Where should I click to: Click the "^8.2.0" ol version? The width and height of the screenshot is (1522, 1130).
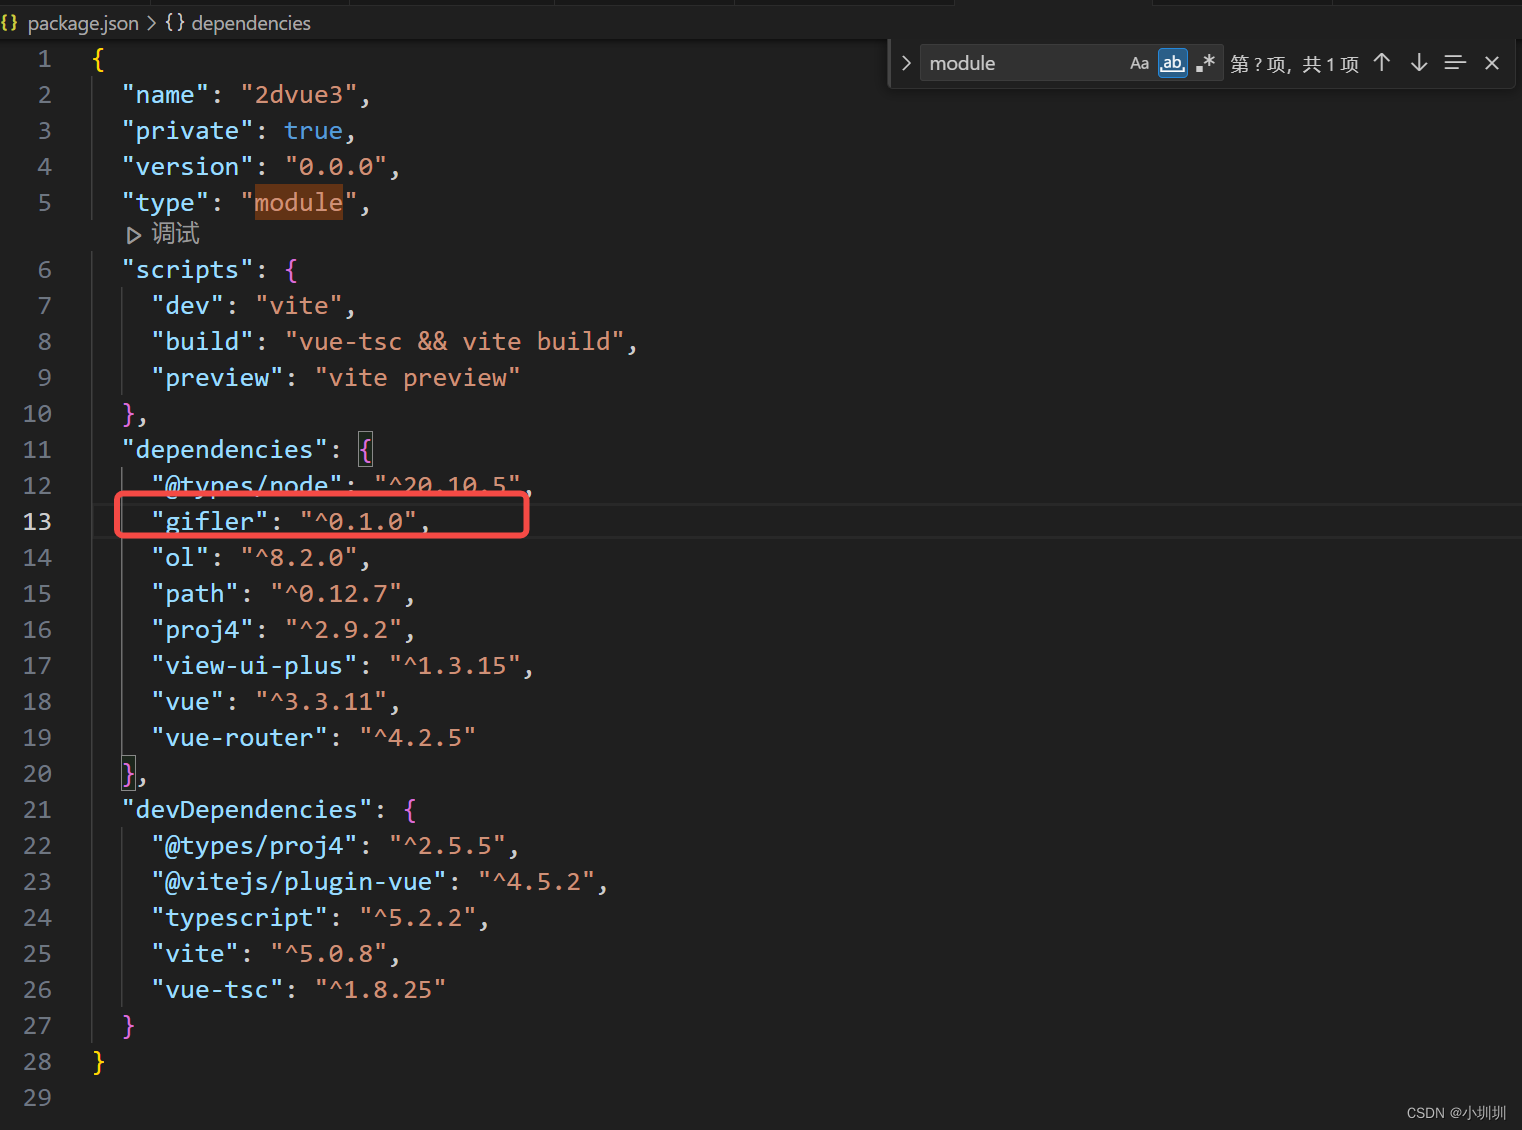(x=299, y=558)
